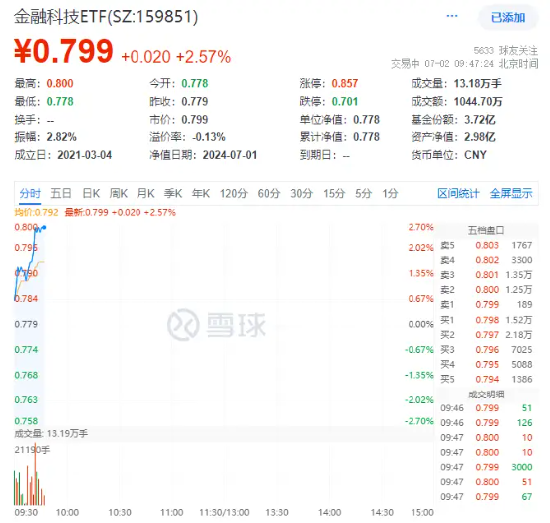Viewport: 550px width, 523px height.
Task: Click the 成立日 date 2021-03-04
Action: click(85, 155)
